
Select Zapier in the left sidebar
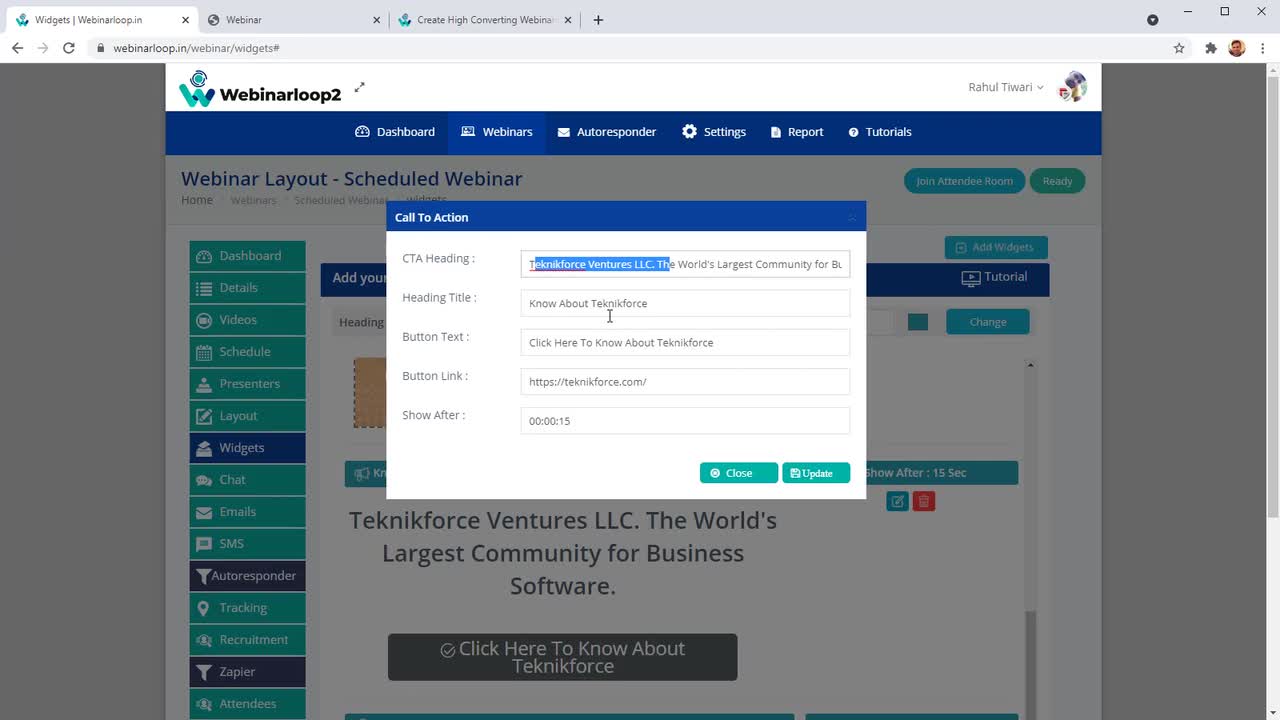[x=248, y=672]
